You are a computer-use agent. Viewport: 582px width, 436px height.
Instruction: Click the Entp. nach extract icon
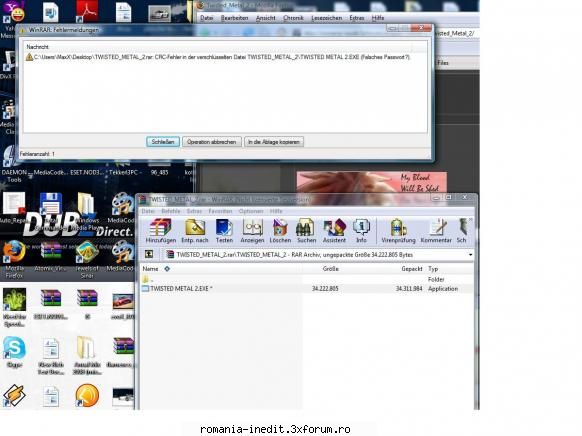195,231
